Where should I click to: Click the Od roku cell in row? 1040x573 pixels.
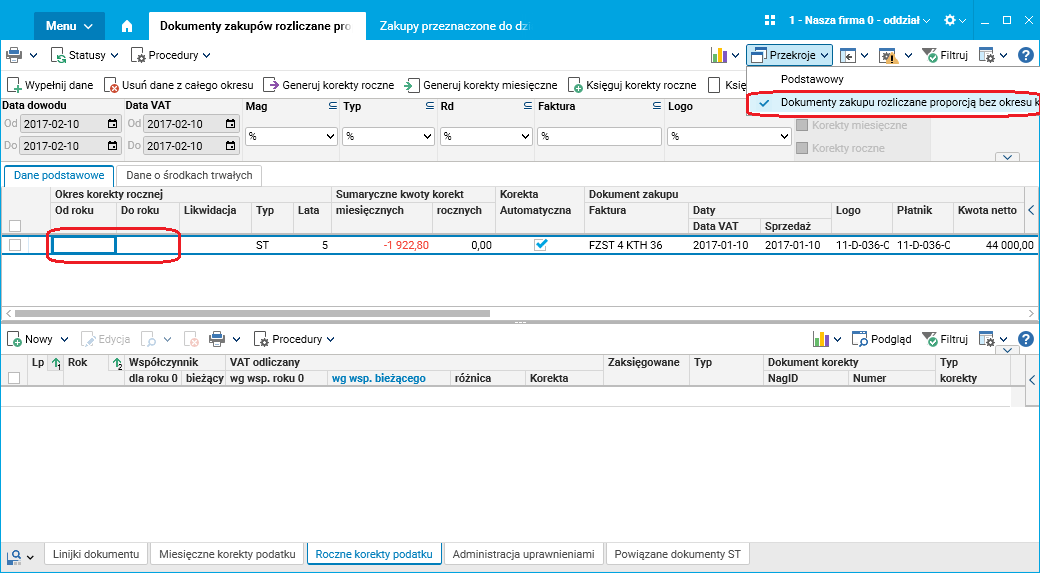tap(84, 245)
